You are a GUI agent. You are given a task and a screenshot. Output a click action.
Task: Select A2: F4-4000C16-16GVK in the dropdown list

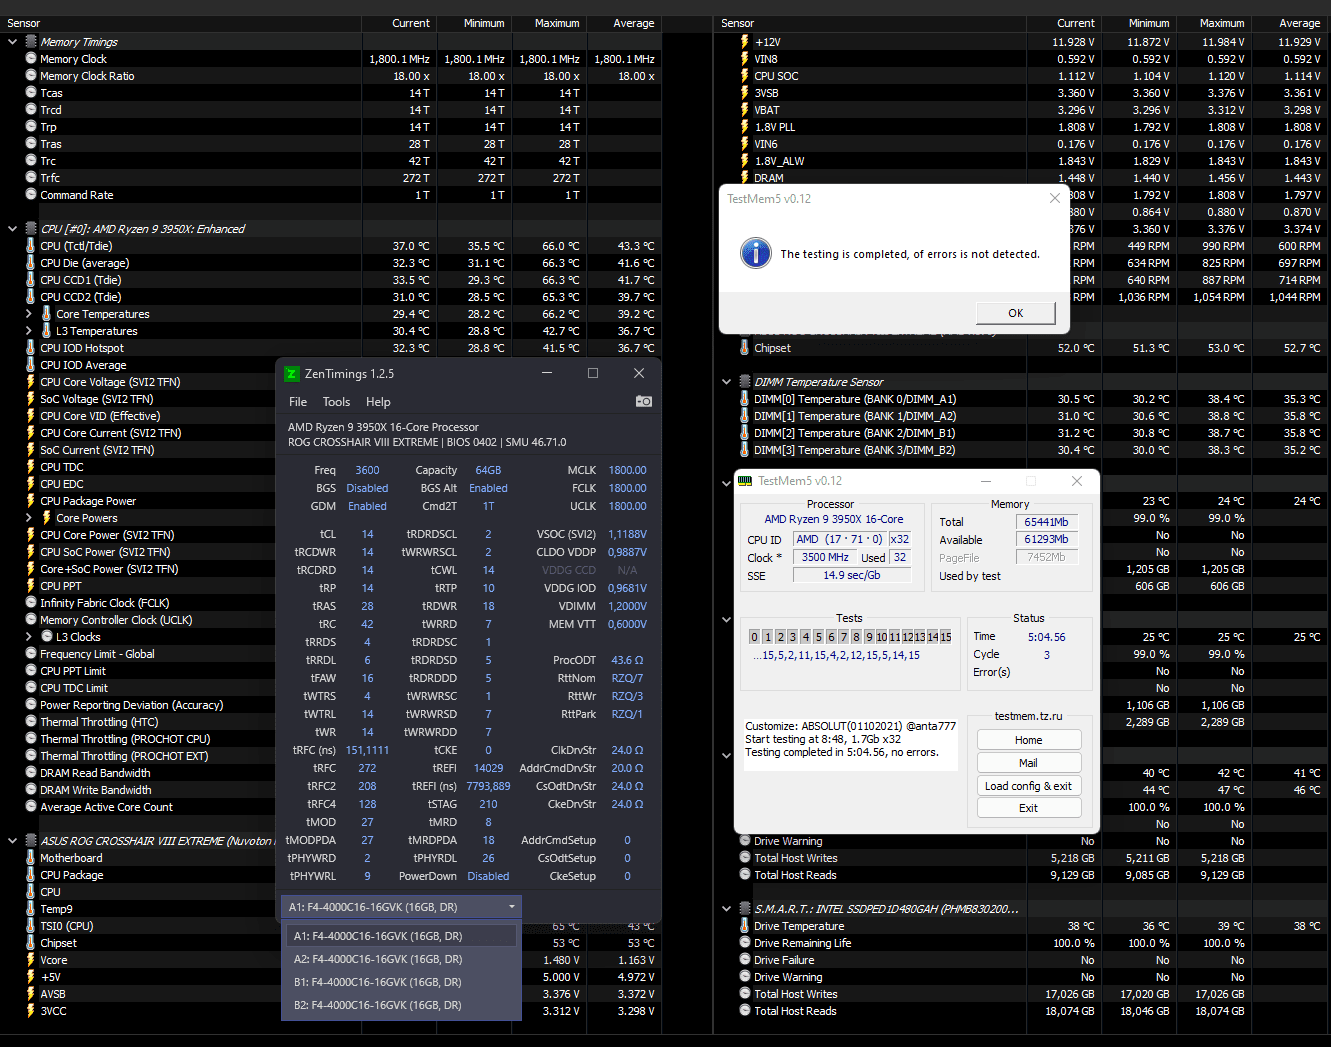401,959
